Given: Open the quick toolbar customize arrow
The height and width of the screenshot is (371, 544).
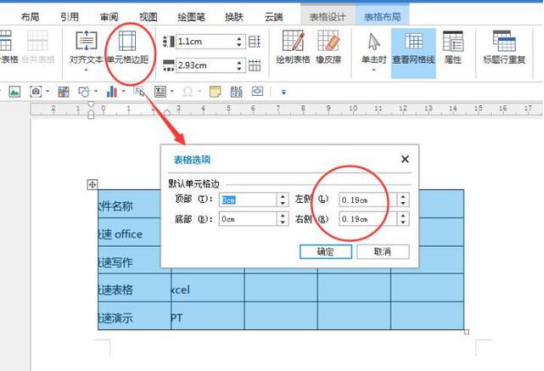Looking at the screenshot, I should click(283, 92).
